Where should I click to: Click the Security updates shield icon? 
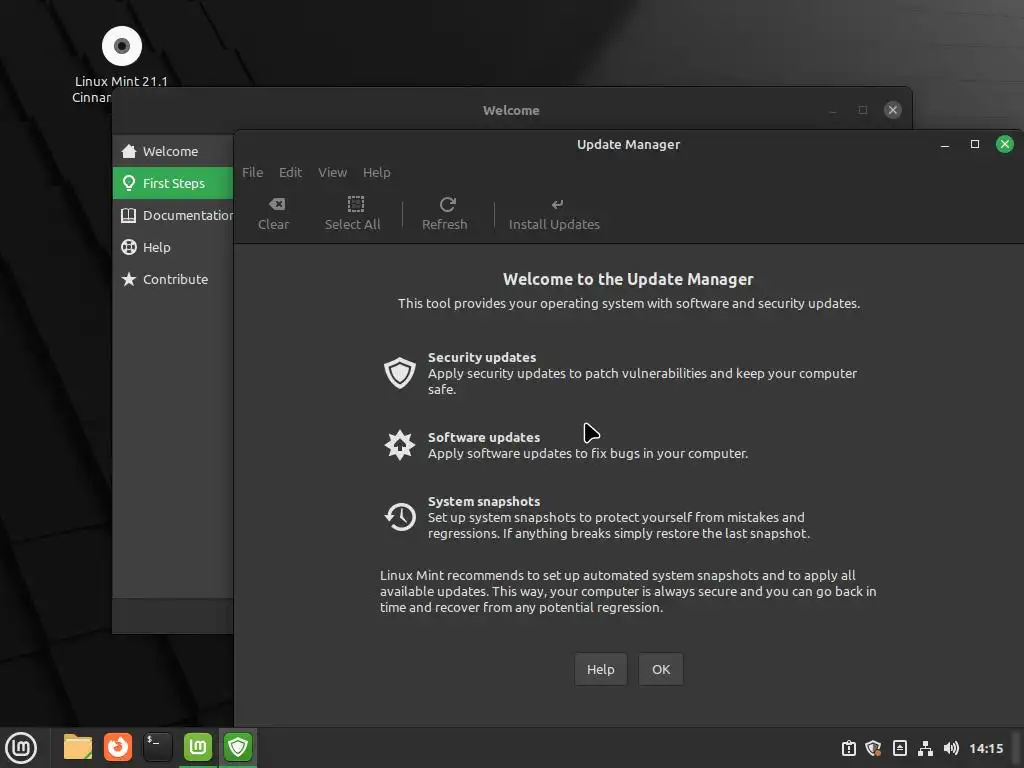[400, 373]
